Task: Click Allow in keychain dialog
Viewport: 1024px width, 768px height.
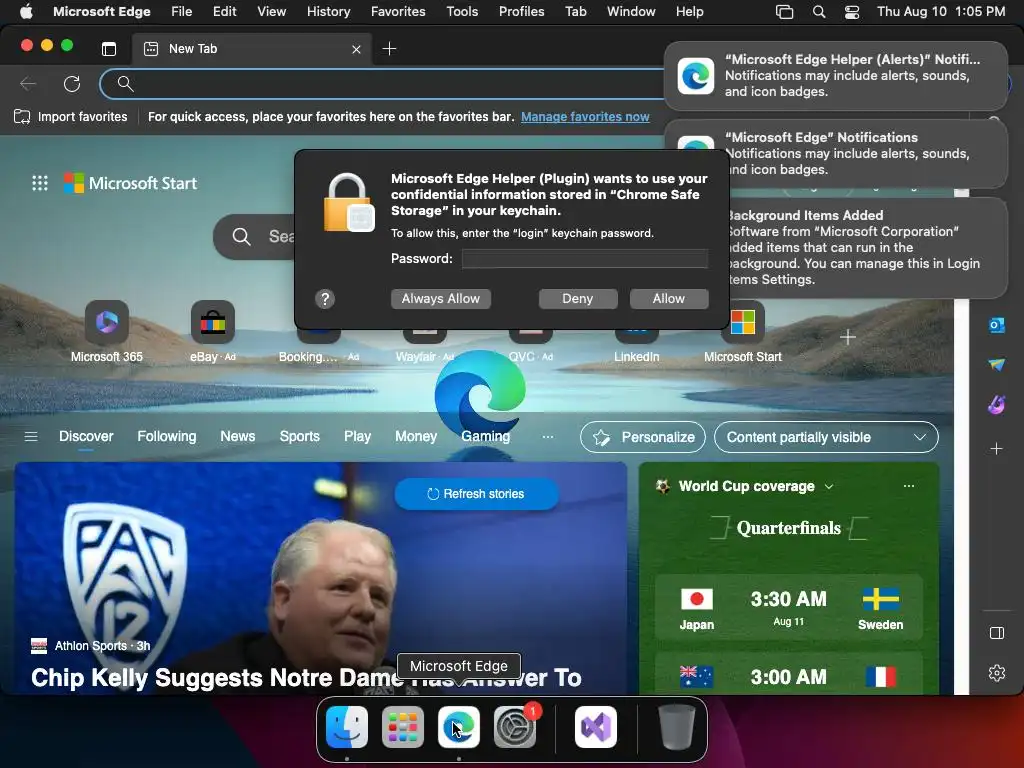Action: pyautogui.click(x=669, y=298)
